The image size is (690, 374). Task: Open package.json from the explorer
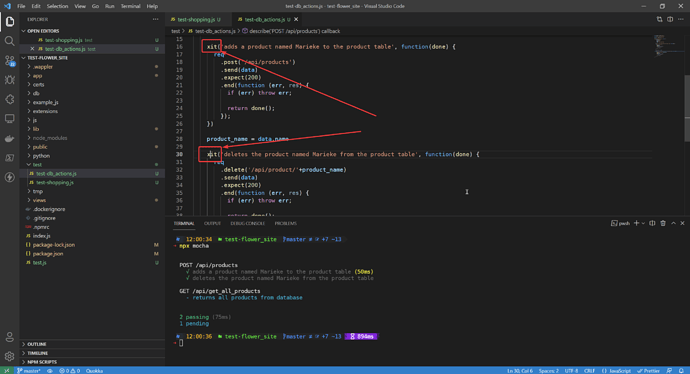coord(48,254)
